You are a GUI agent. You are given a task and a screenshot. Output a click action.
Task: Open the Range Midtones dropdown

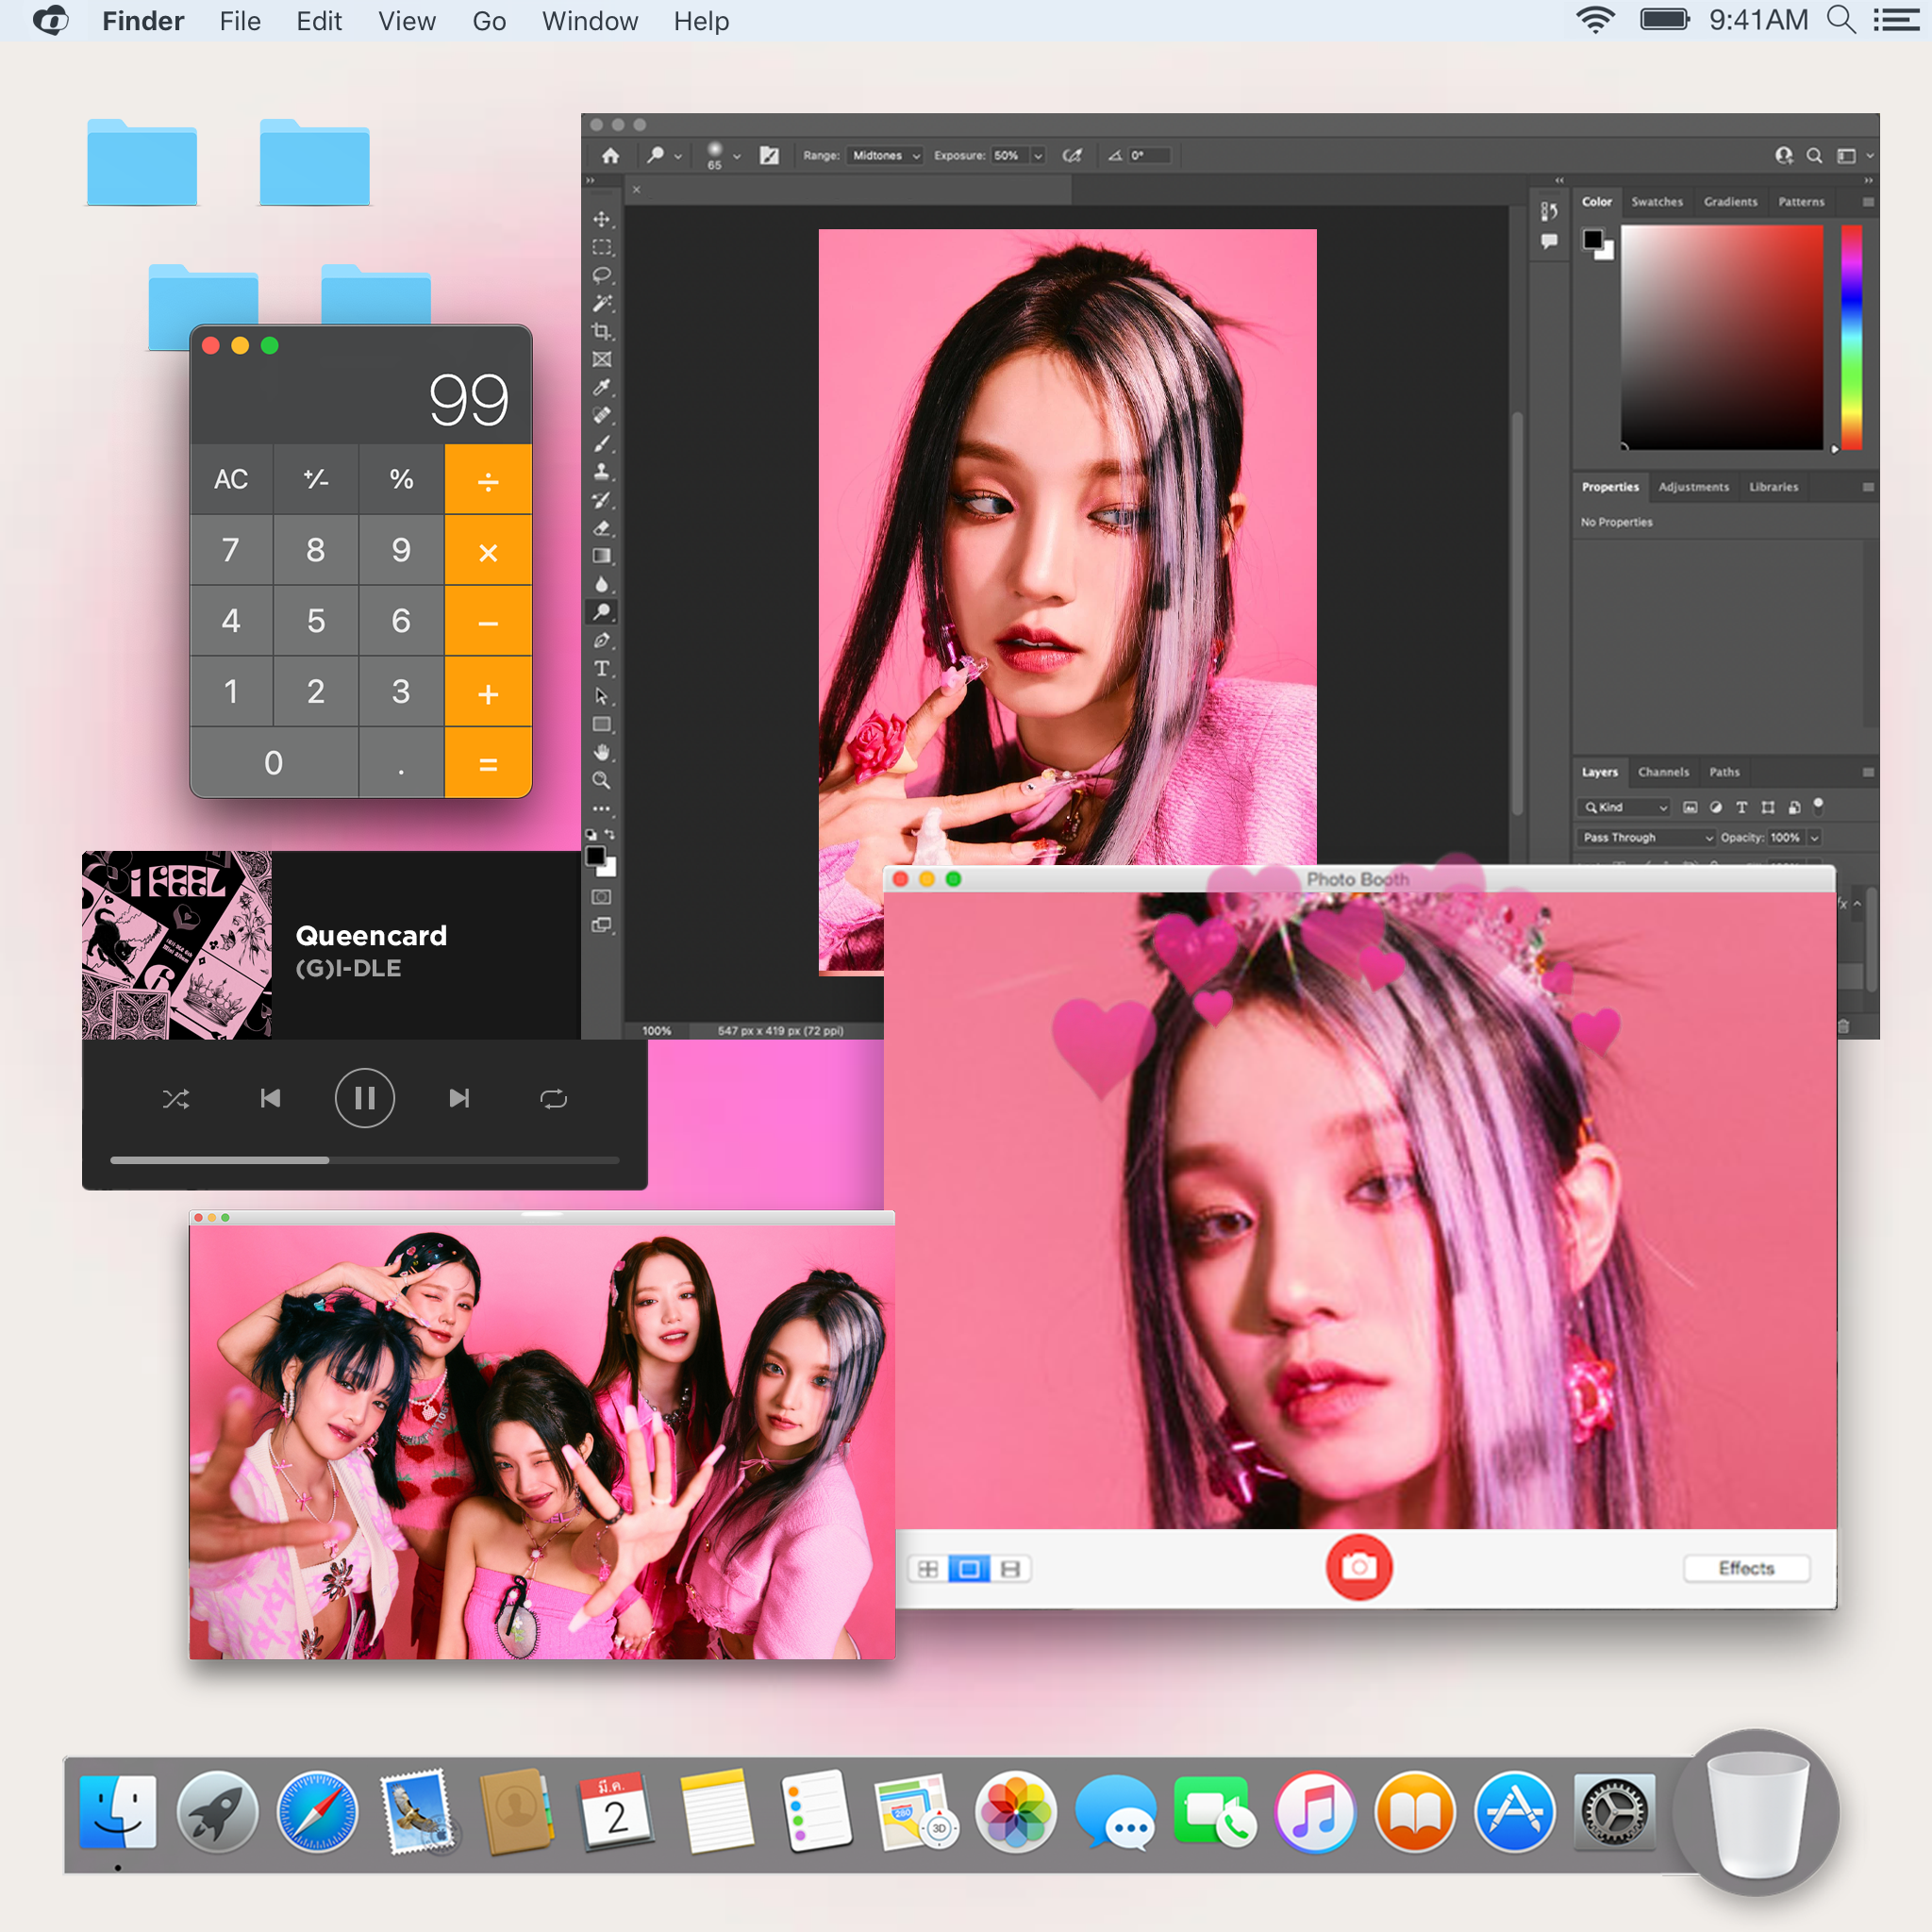coord(885,156)
